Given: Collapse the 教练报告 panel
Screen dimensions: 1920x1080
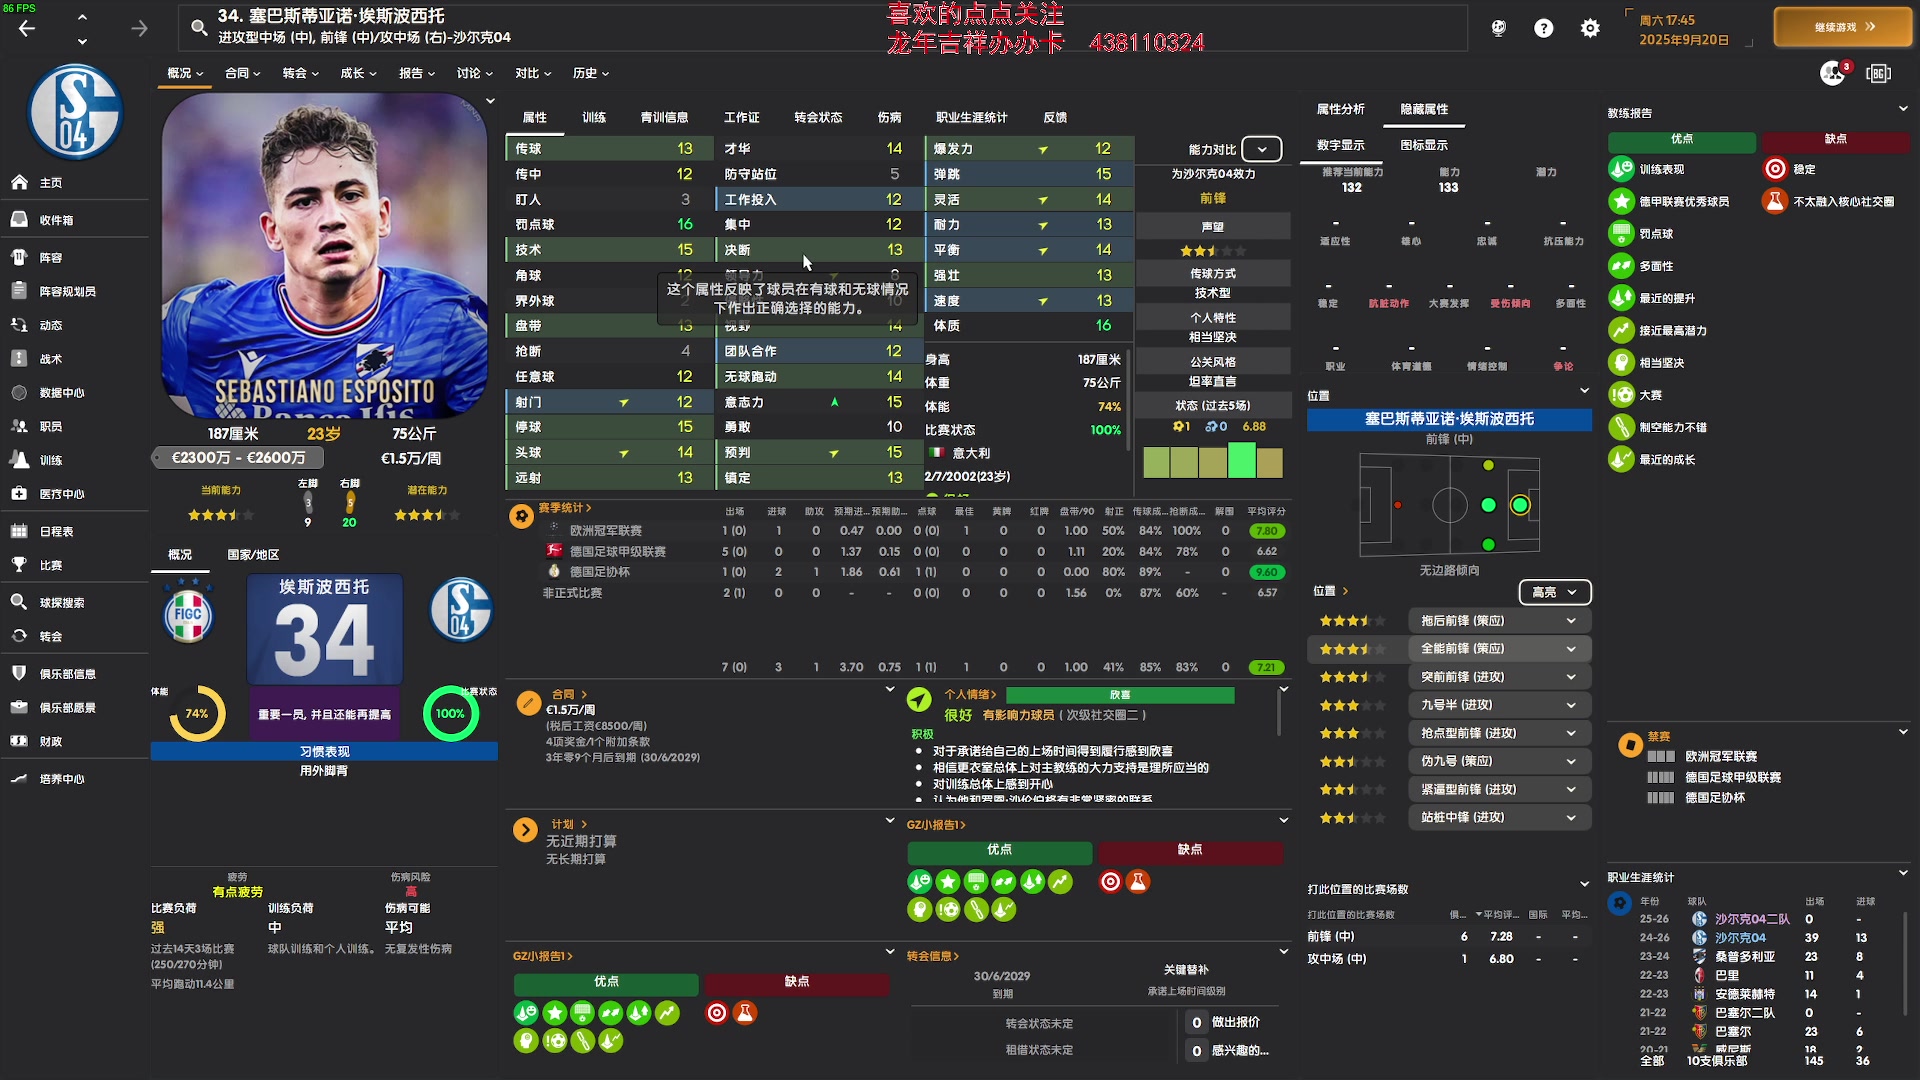Looking at the screenshot, I should tap(1903, 109).
